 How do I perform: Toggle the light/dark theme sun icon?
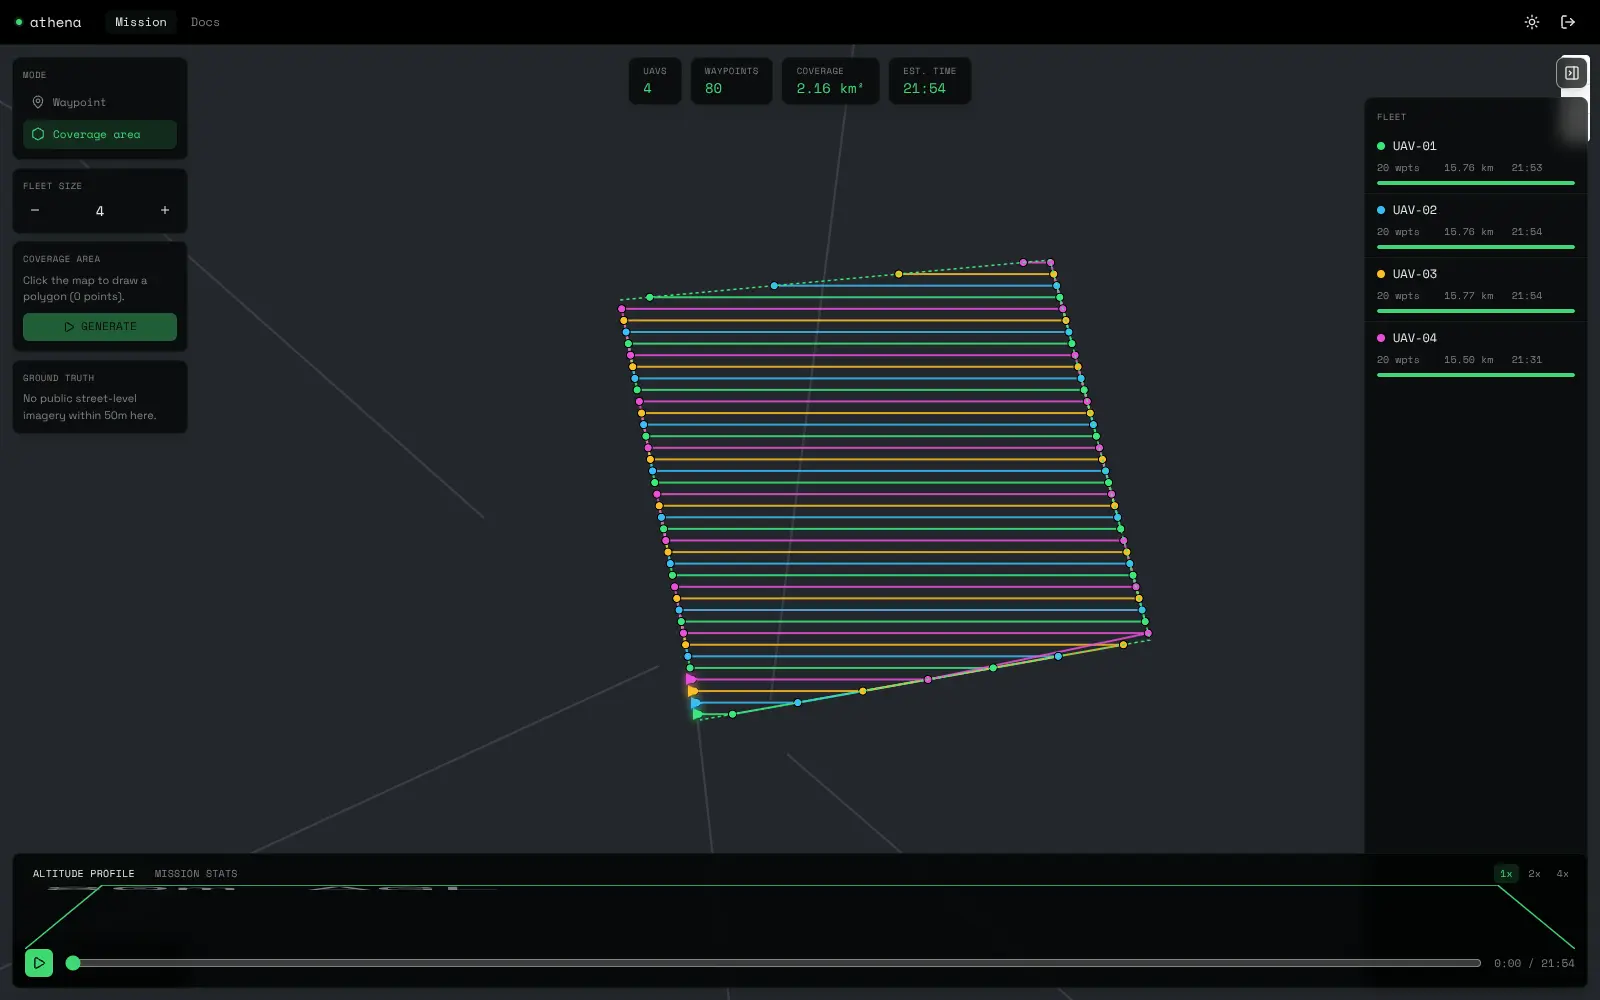pos(1531,22)
